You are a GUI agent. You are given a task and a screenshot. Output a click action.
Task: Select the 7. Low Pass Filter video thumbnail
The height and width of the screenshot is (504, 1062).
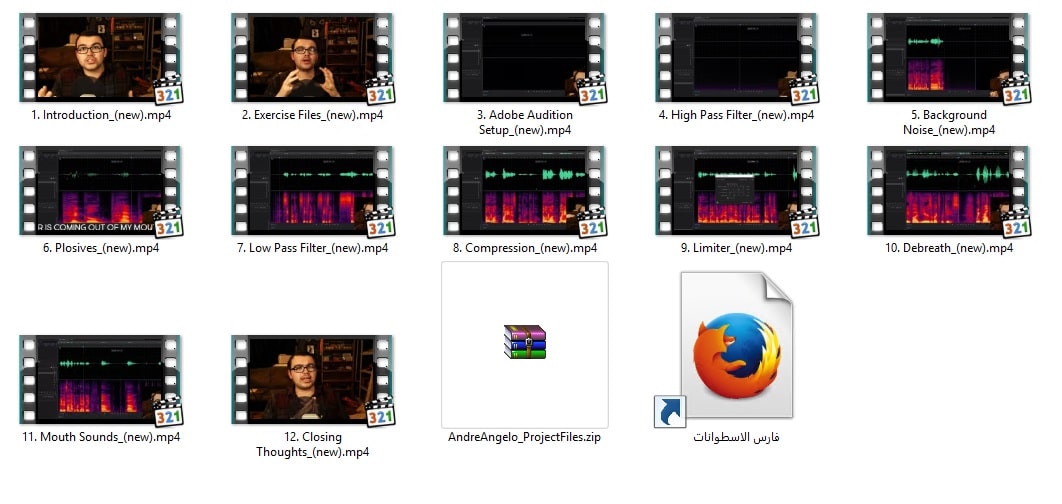point(312,190)
